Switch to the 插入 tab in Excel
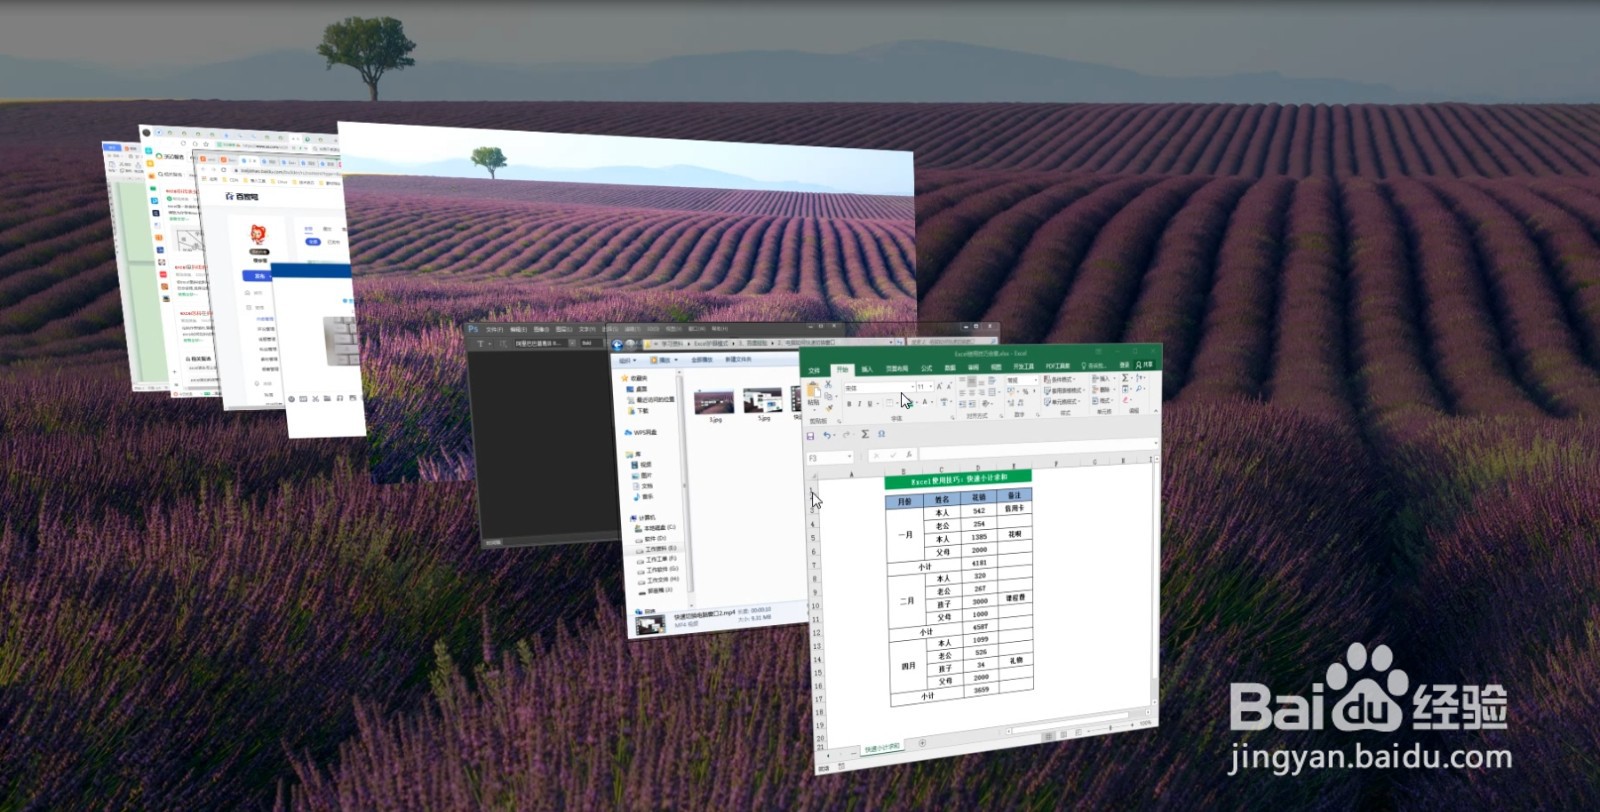1600x812 pixels. pyautogui.click(x=867, y=370)
